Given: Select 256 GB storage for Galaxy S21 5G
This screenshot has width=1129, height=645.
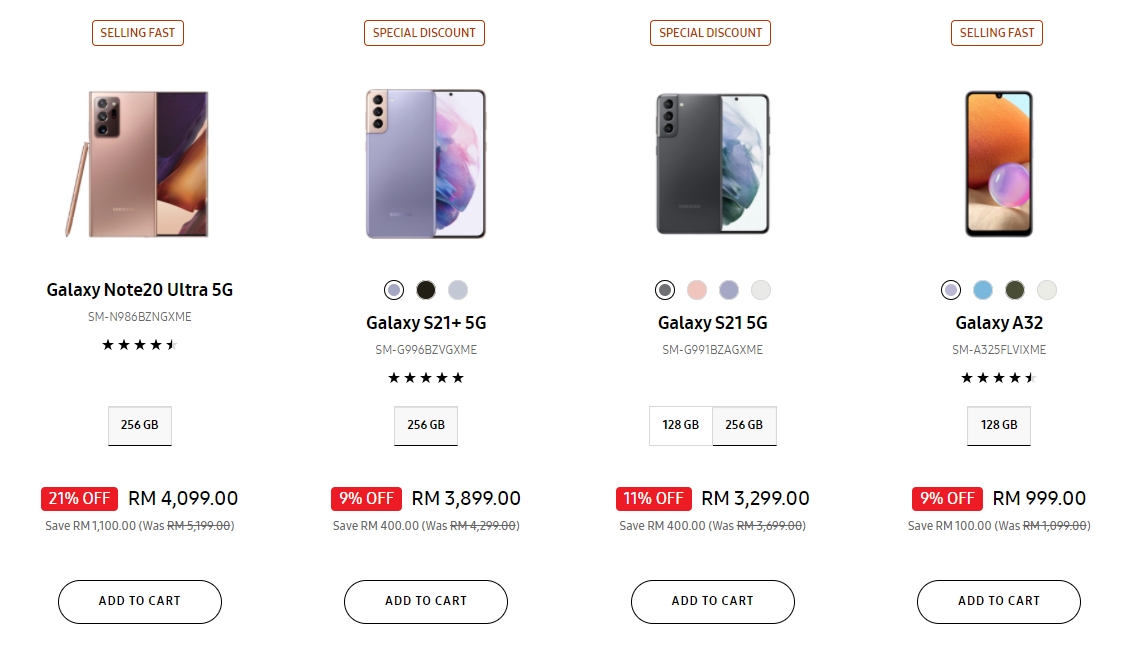Looking at the screenshot, I should 744,425.
